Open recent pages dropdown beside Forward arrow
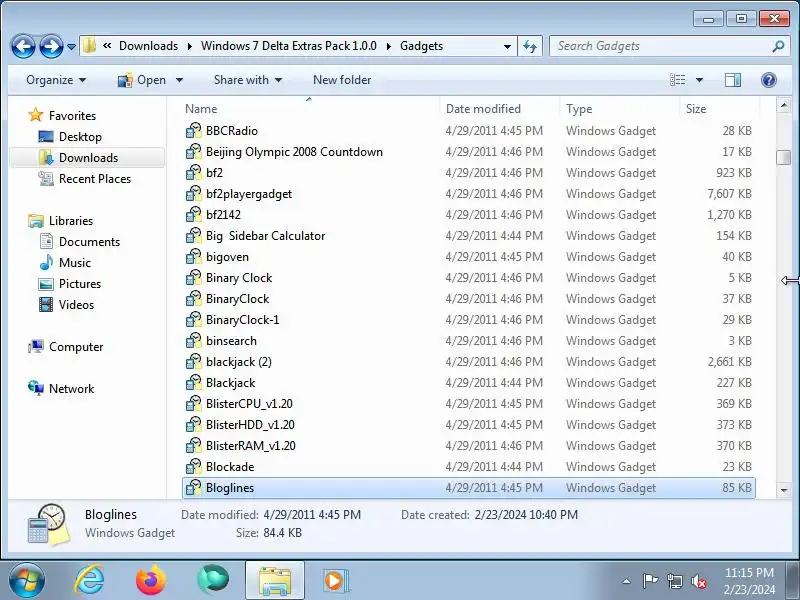 coord(71,46)
